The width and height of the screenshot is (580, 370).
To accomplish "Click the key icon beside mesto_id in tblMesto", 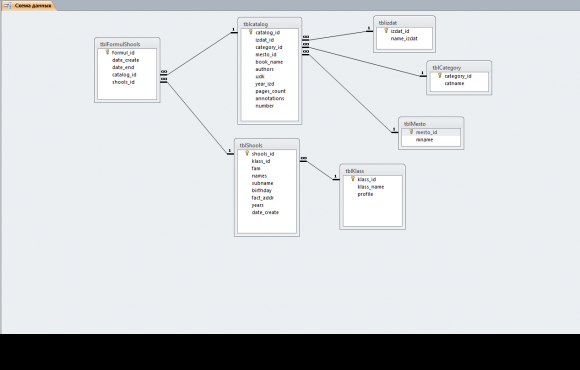I will (x=411, y=132).
